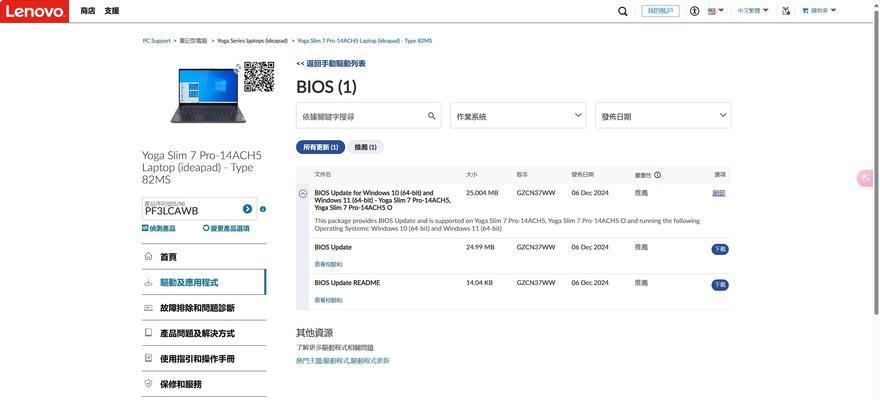This screenshot has height=400, width=880.
Task: Click 變更產品選項 link
Action: 226,228
